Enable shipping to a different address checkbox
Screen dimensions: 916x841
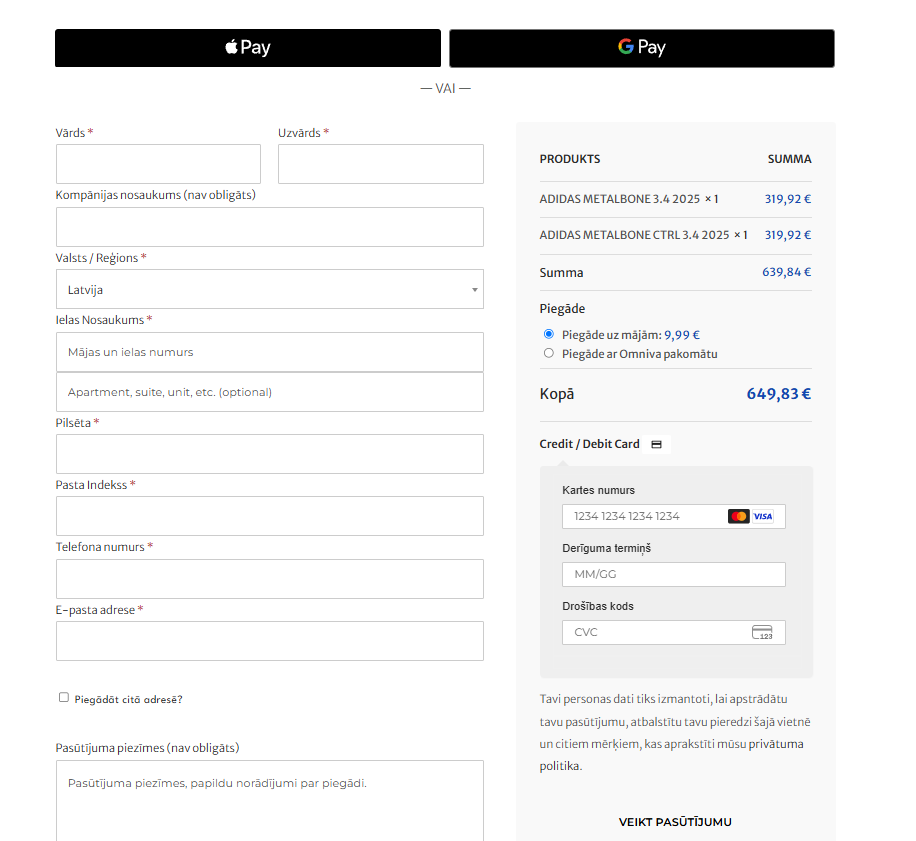(x=63, y=698)
